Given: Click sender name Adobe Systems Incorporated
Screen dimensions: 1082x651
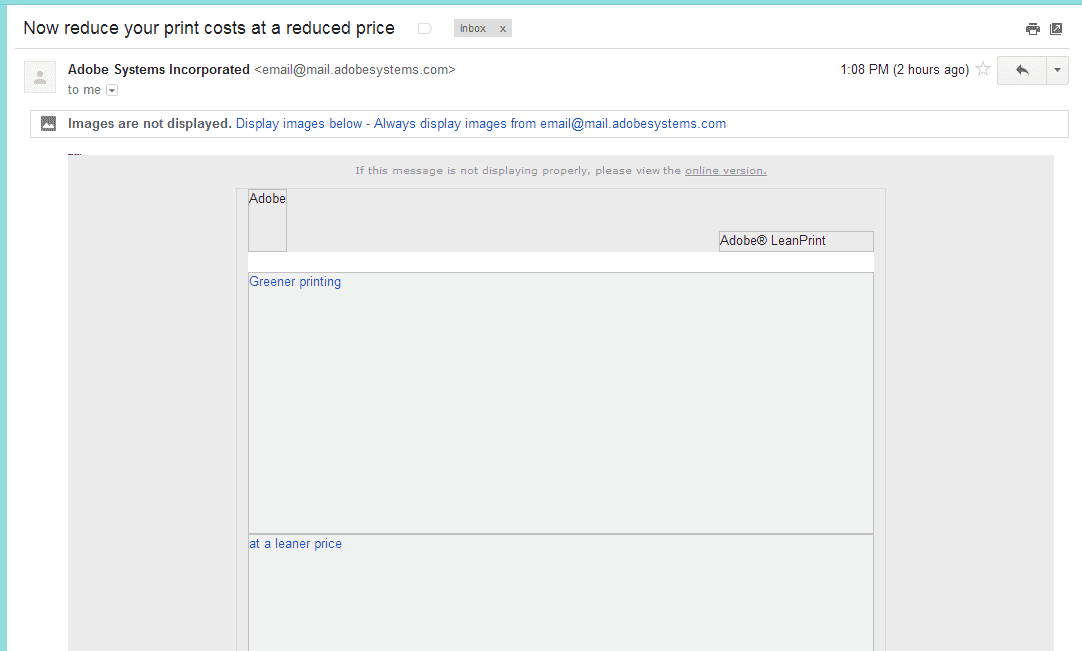Looking at the screenshot, I should pyautogui.click(x=158, y=70).
